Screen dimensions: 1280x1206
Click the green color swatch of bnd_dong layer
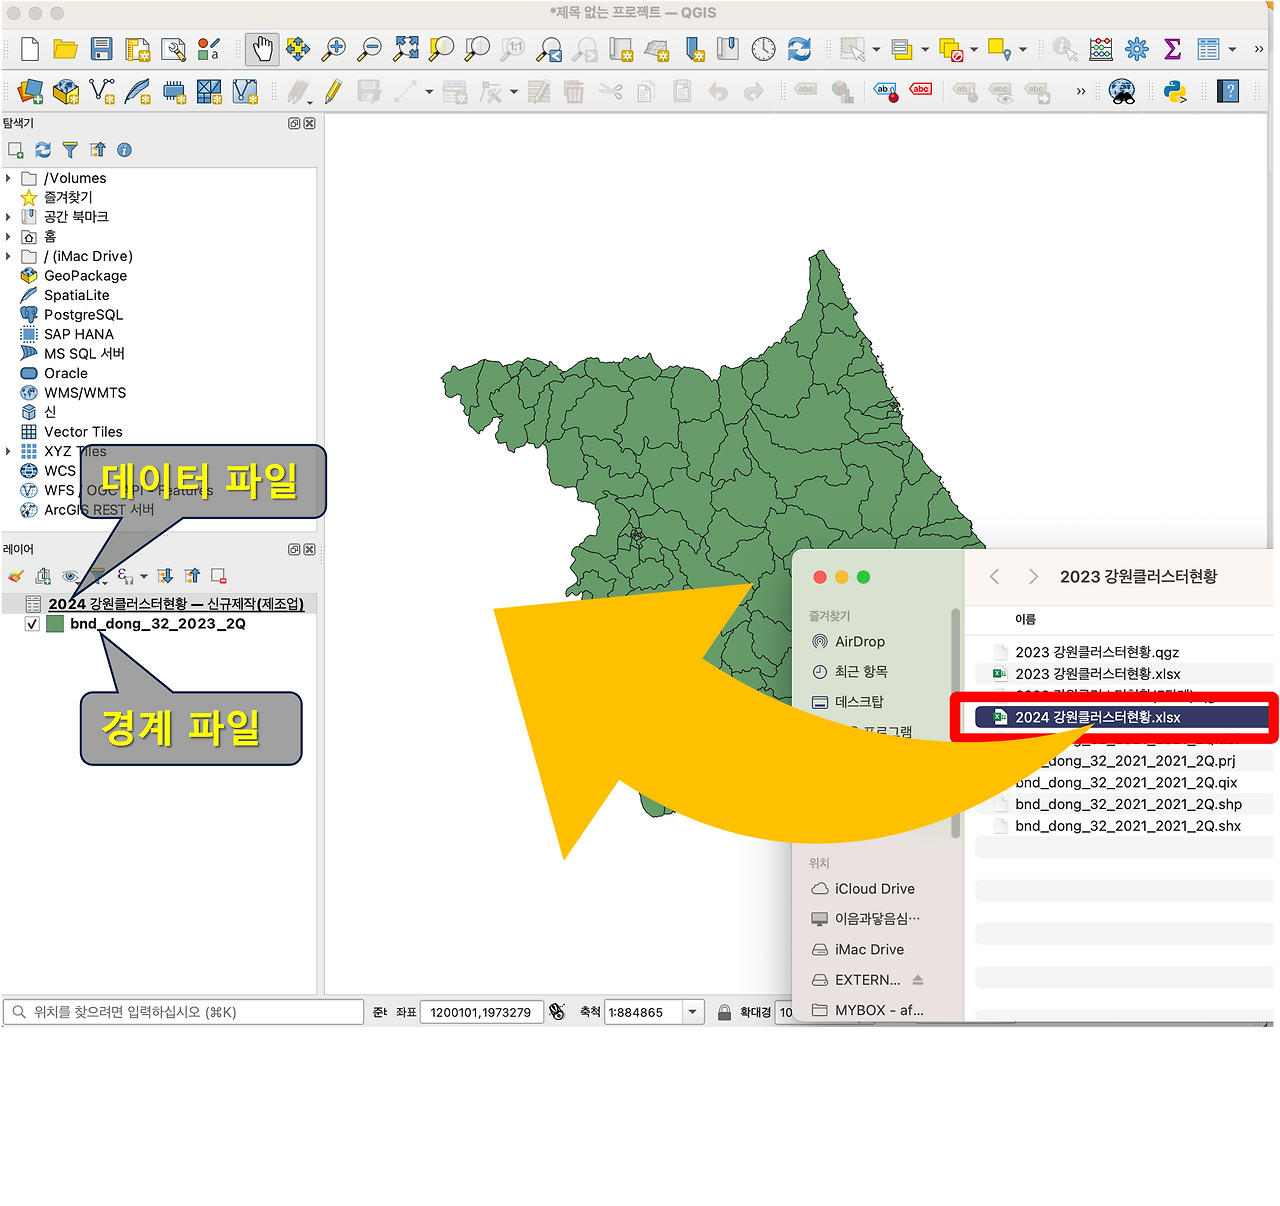click(56, 623)
